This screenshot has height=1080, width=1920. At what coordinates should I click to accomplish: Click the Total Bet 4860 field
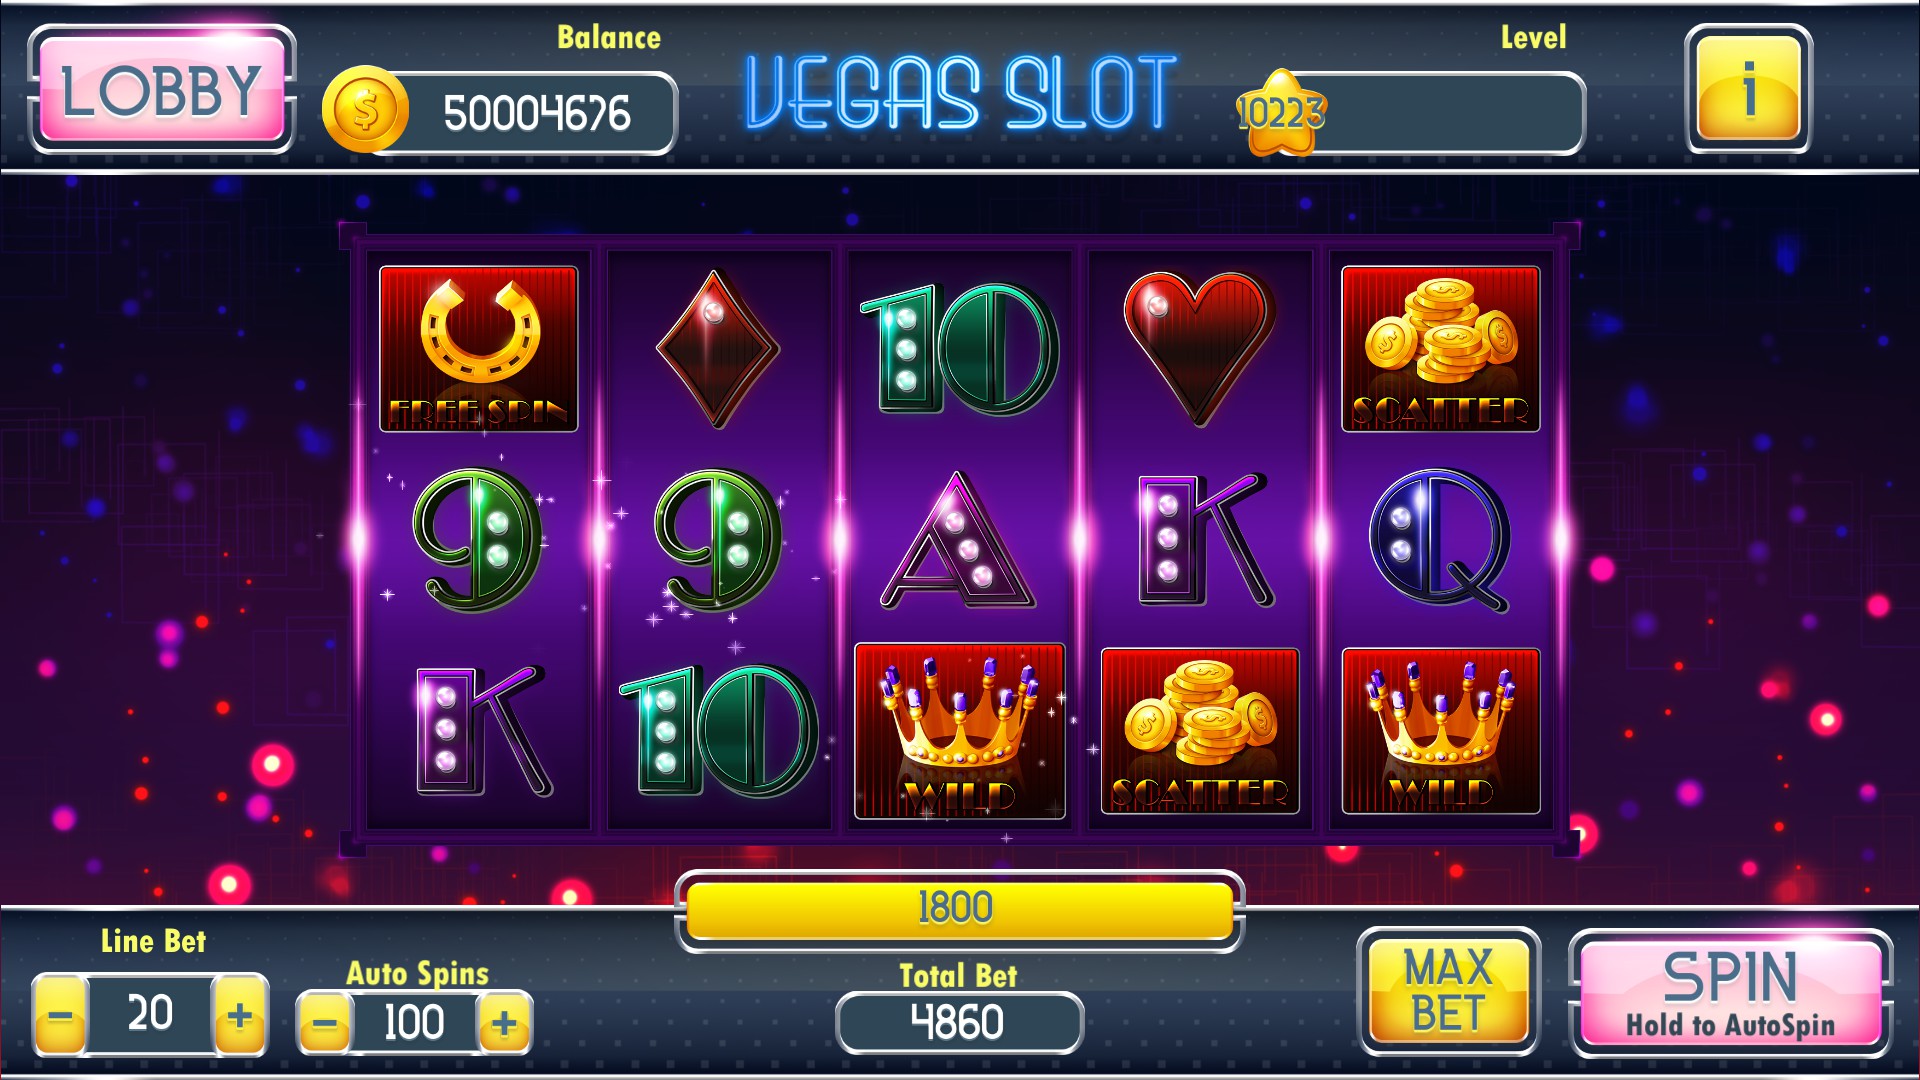(x=959, y=1022)
